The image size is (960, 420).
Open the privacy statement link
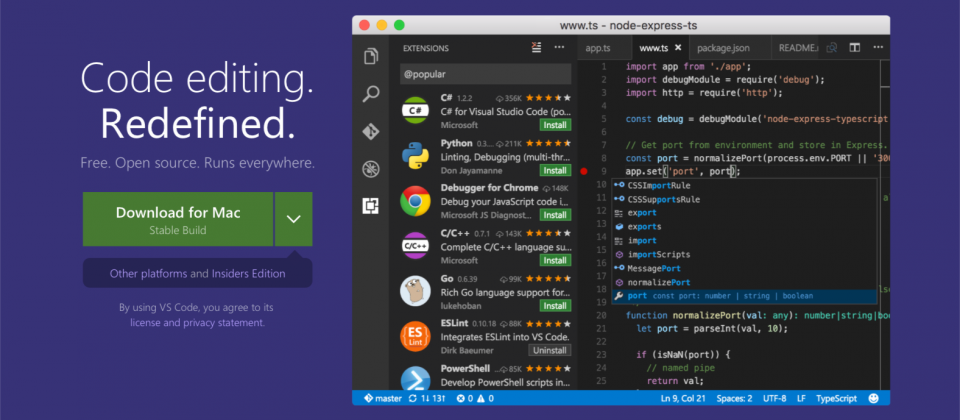pos(224,323)
